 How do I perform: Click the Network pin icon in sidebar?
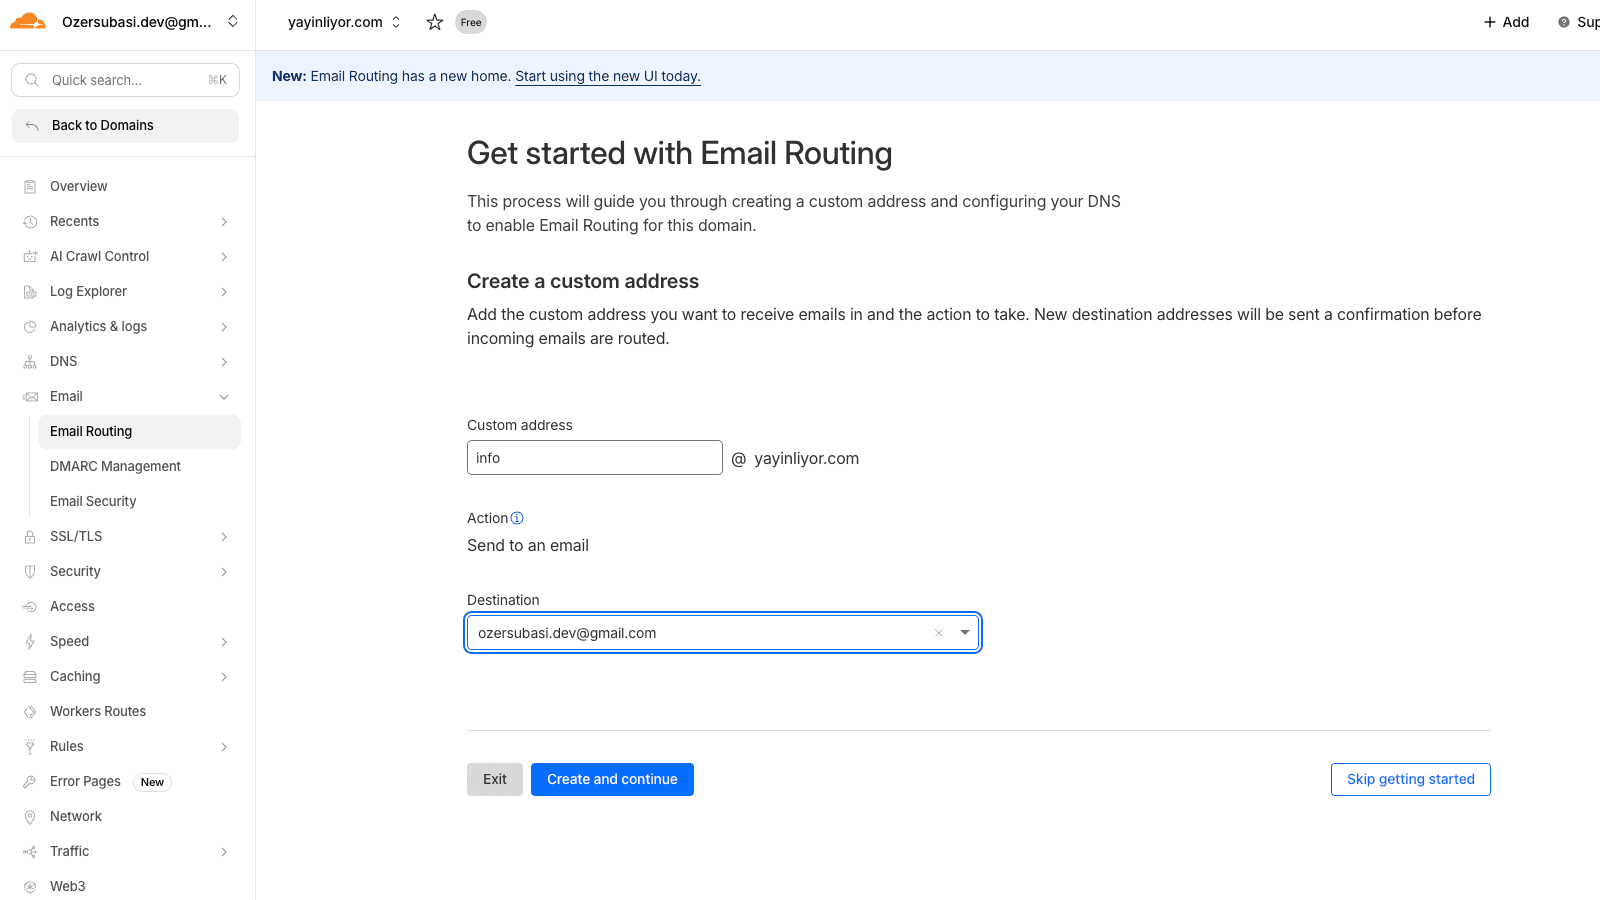pyautogui.click(x=30, y=817)
